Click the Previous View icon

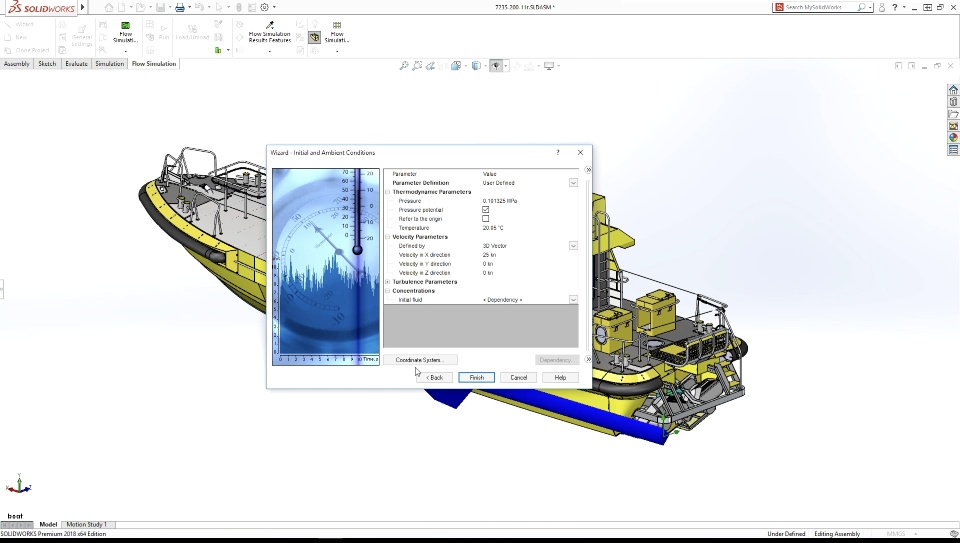point(430,66)
